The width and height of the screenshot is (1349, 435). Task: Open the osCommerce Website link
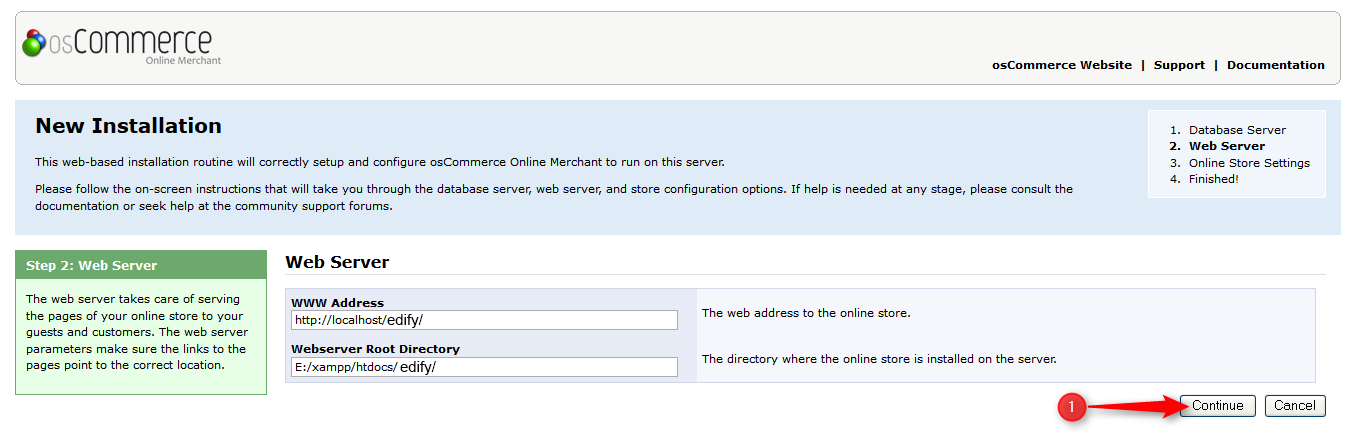point(1061,65)
